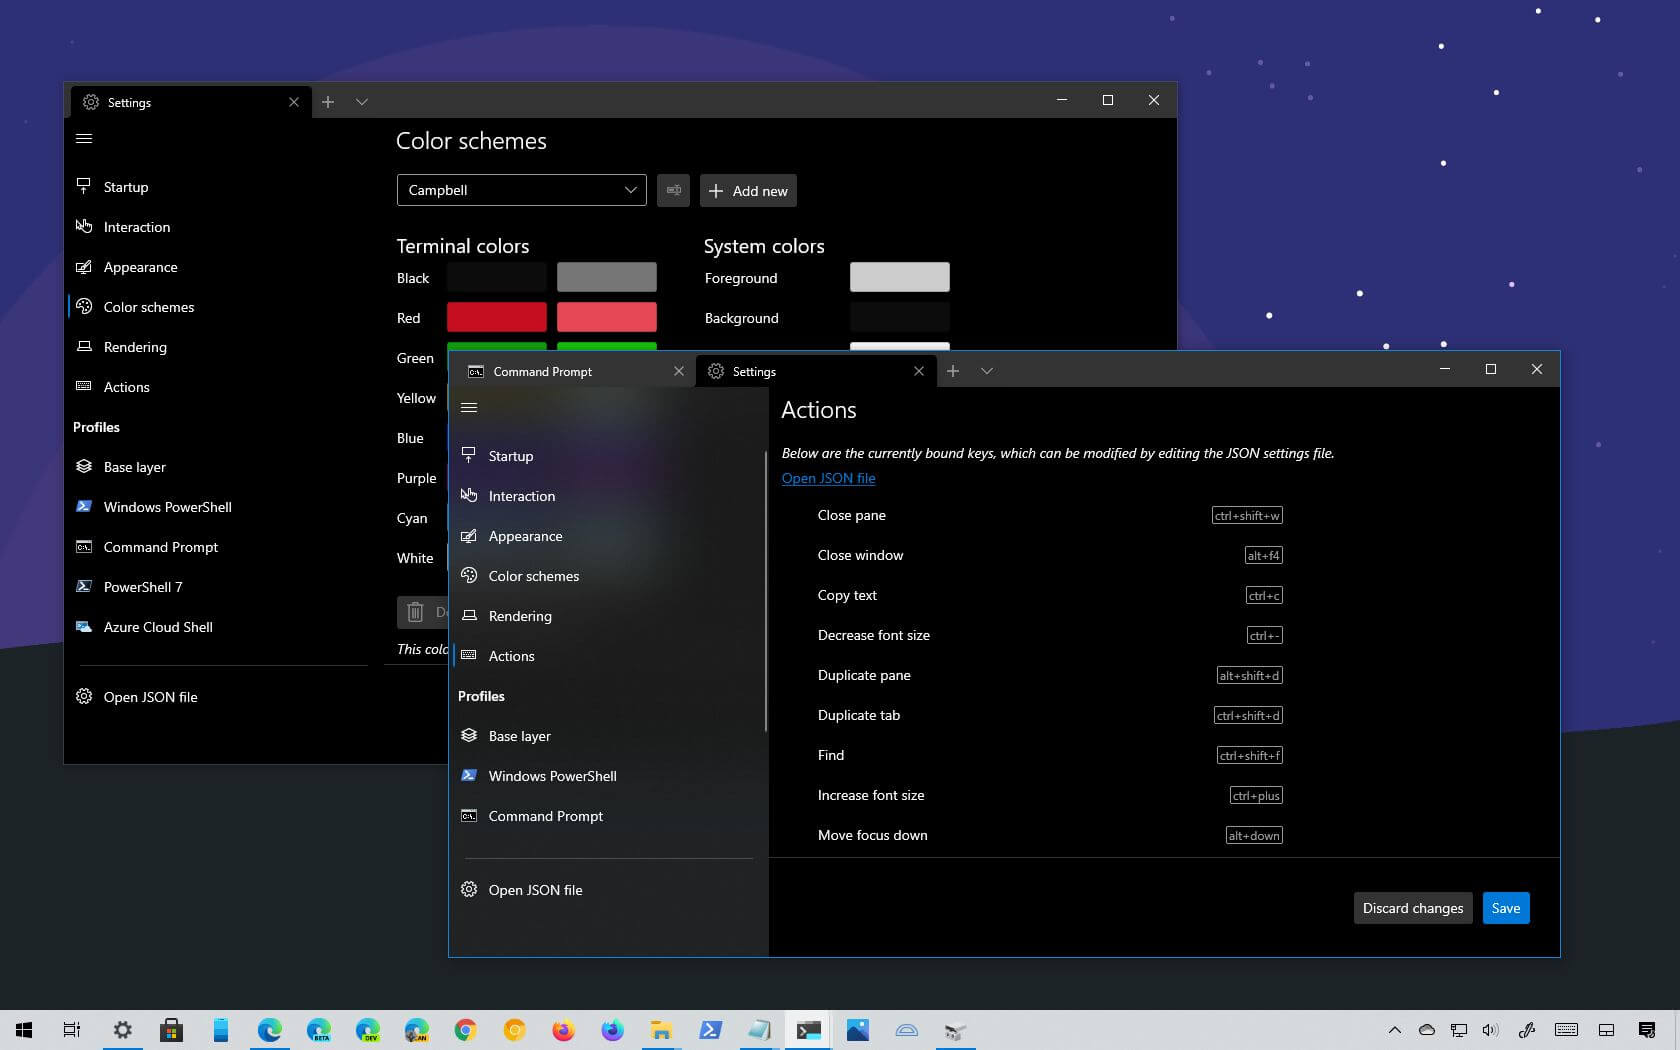Image resolution: width=1680 pixels, height=1050 pixels.
Task: Expand the new tab dropdown chevron
Action: (x=987, y=370)
